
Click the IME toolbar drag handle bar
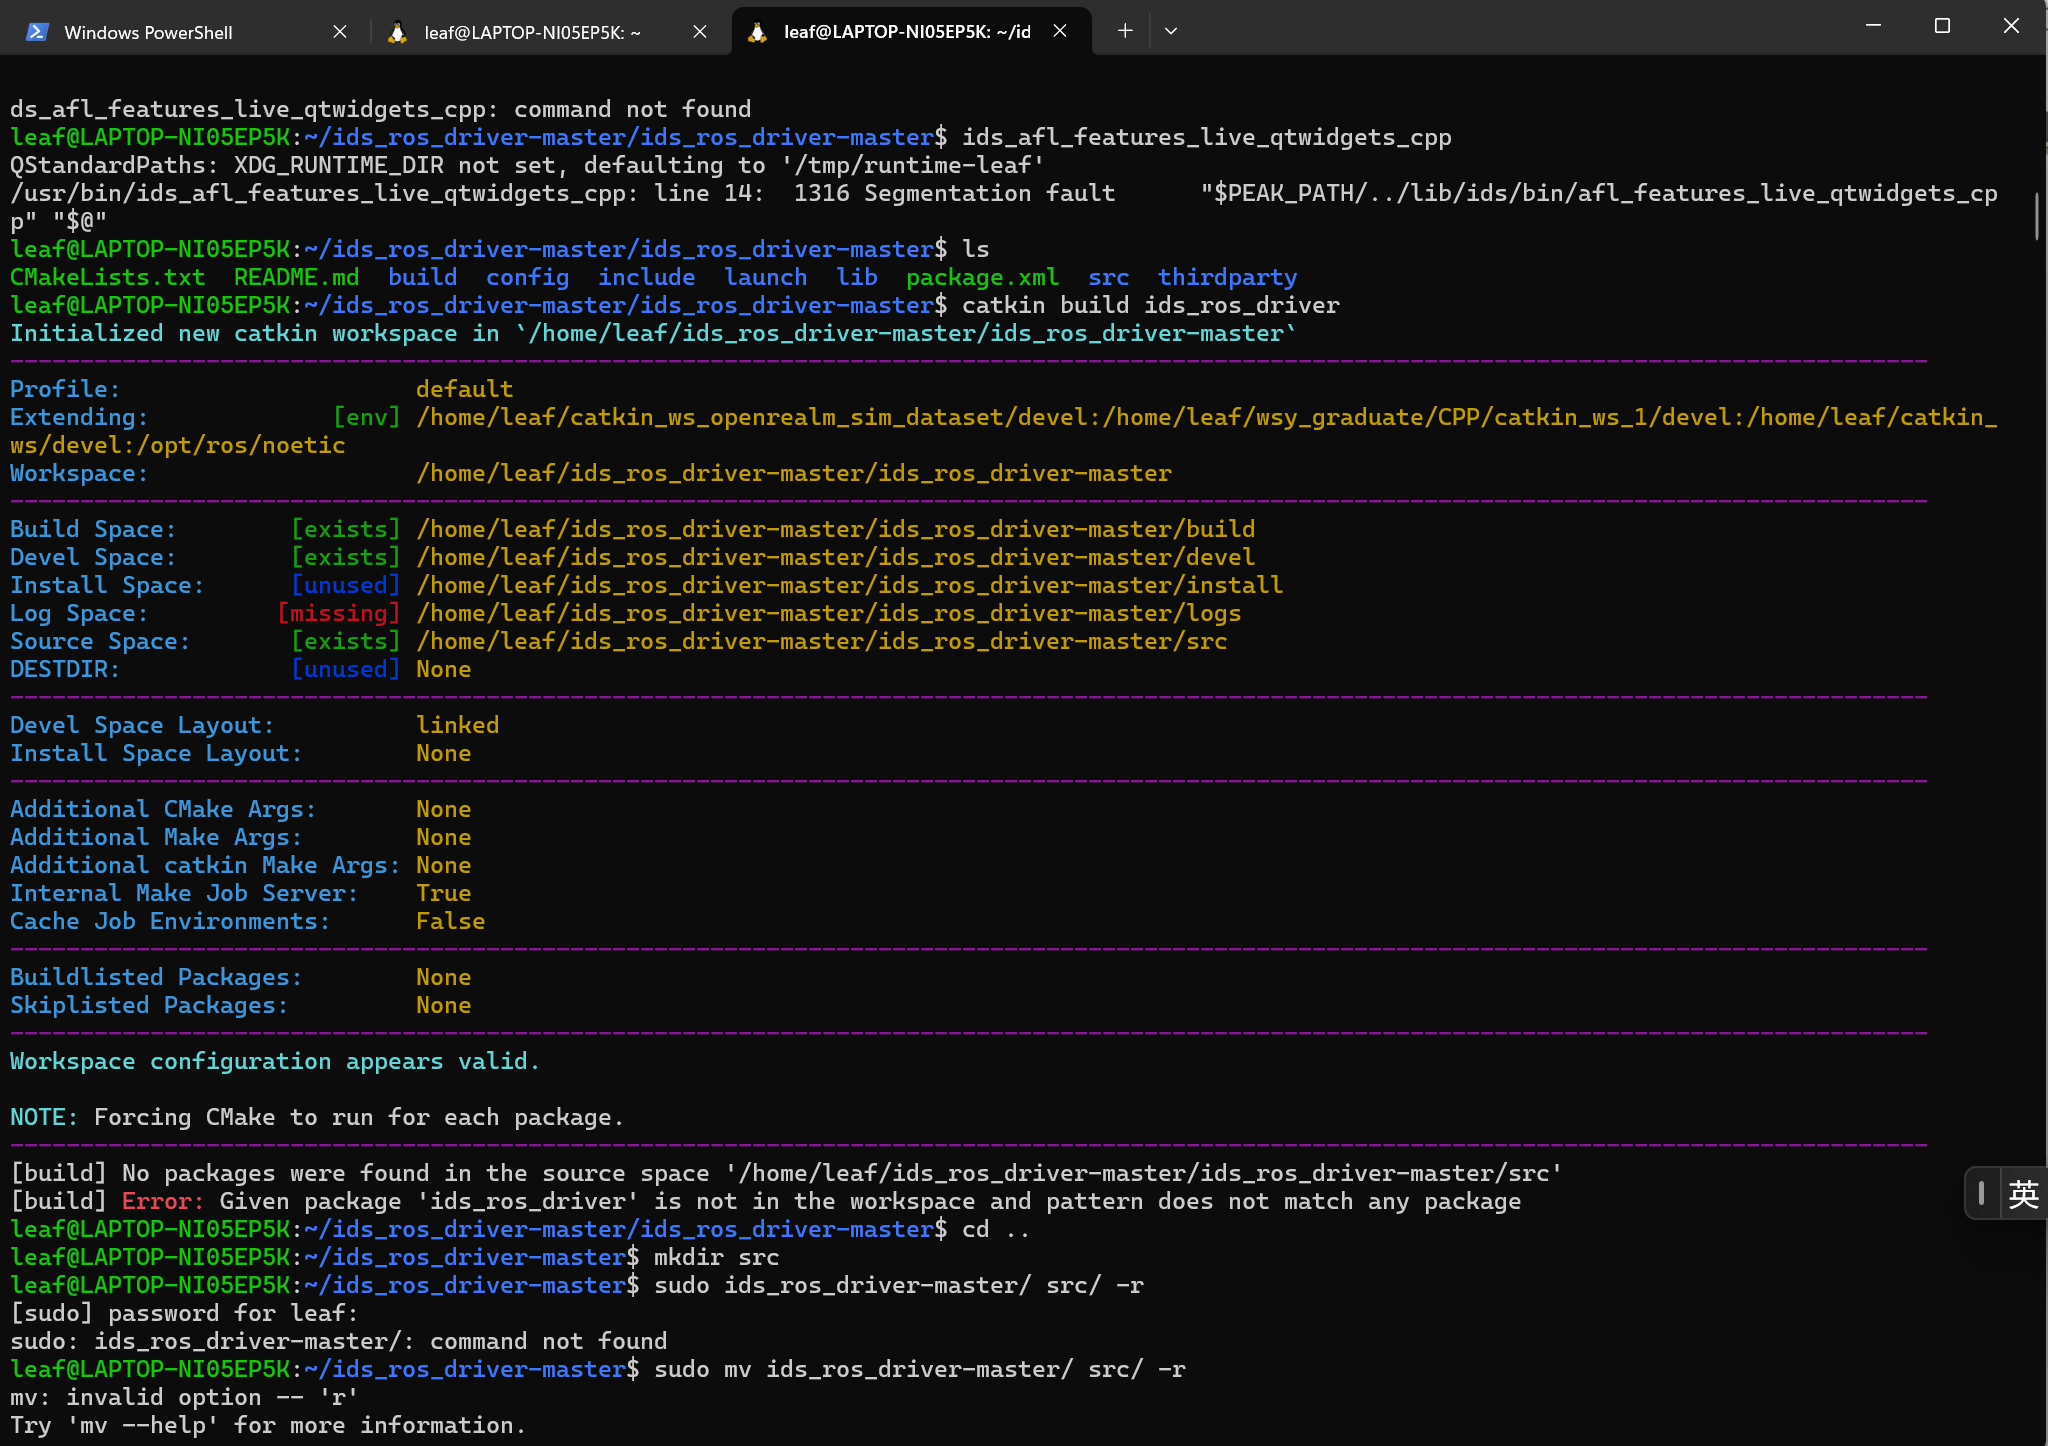[1981, 1193]
